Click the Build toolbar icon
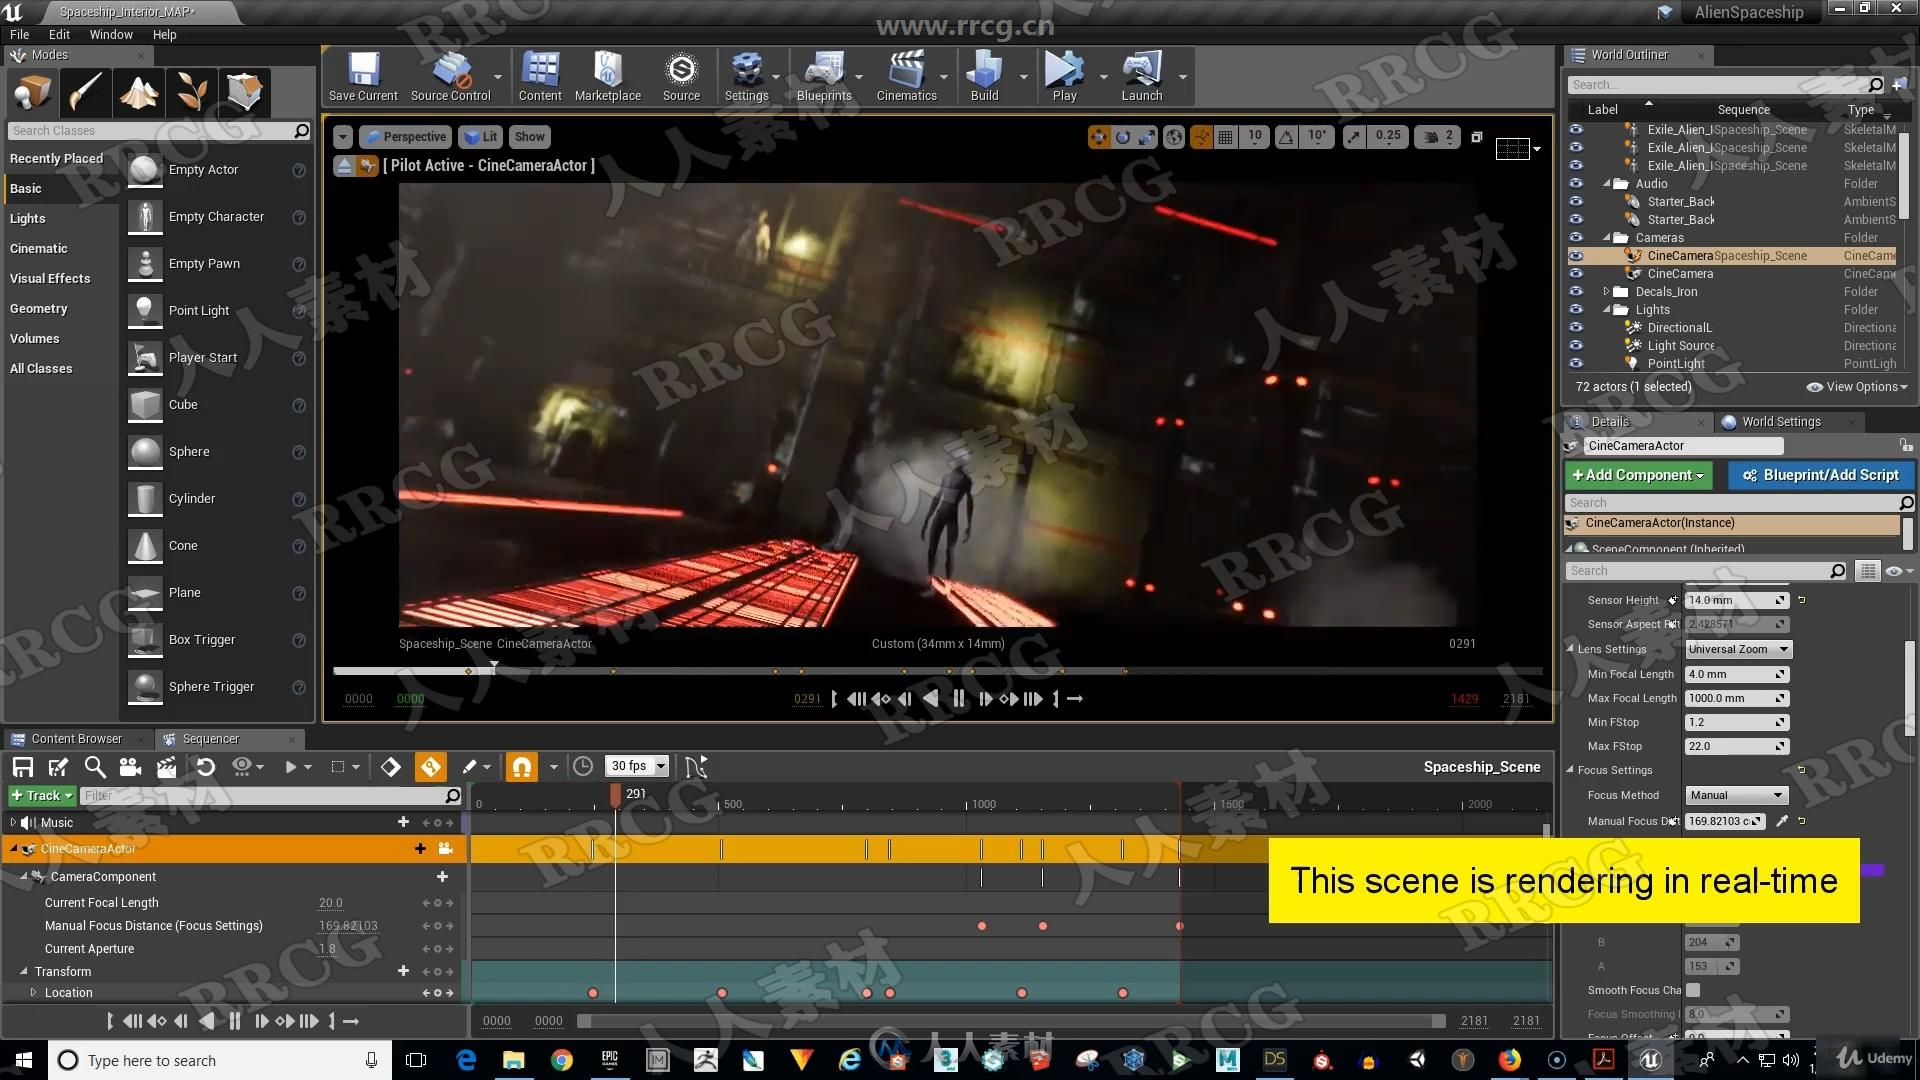The image size is (1920, 1080). (x=985, y=75)
